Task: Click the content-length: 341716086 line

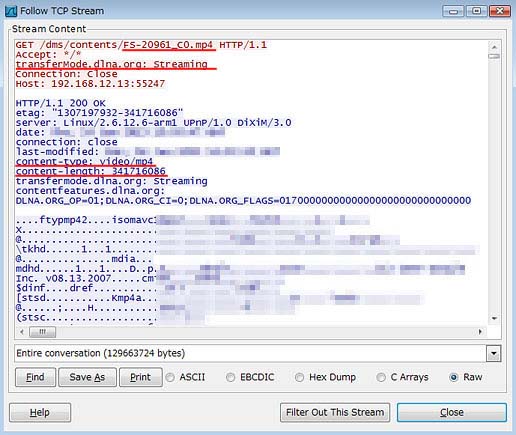Action: click(x=91, y=171)
